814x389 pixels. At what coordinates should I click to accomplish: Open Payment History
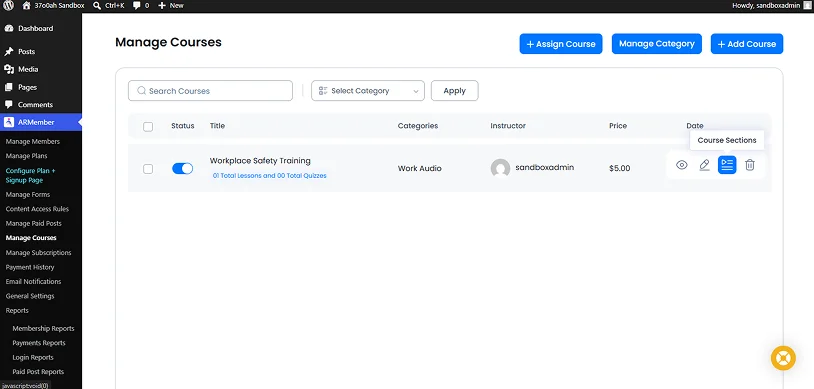click(30, 267)
